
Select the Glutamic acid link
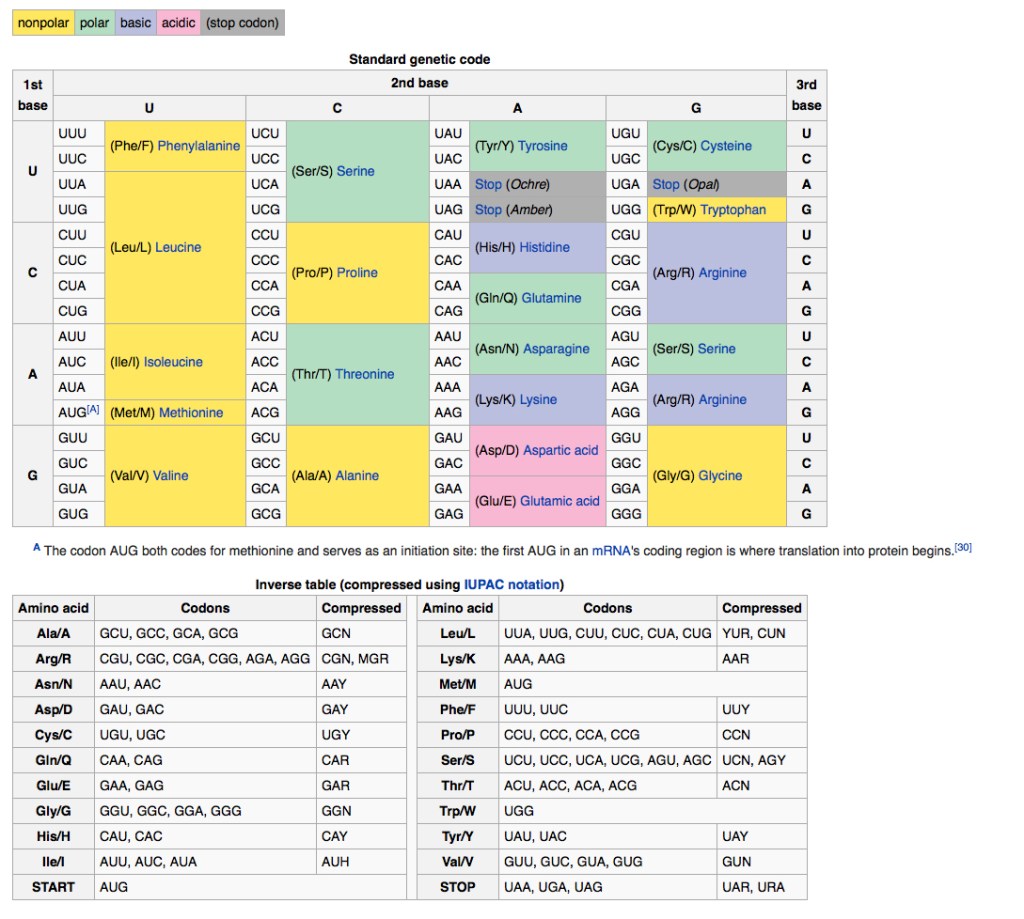560,501
